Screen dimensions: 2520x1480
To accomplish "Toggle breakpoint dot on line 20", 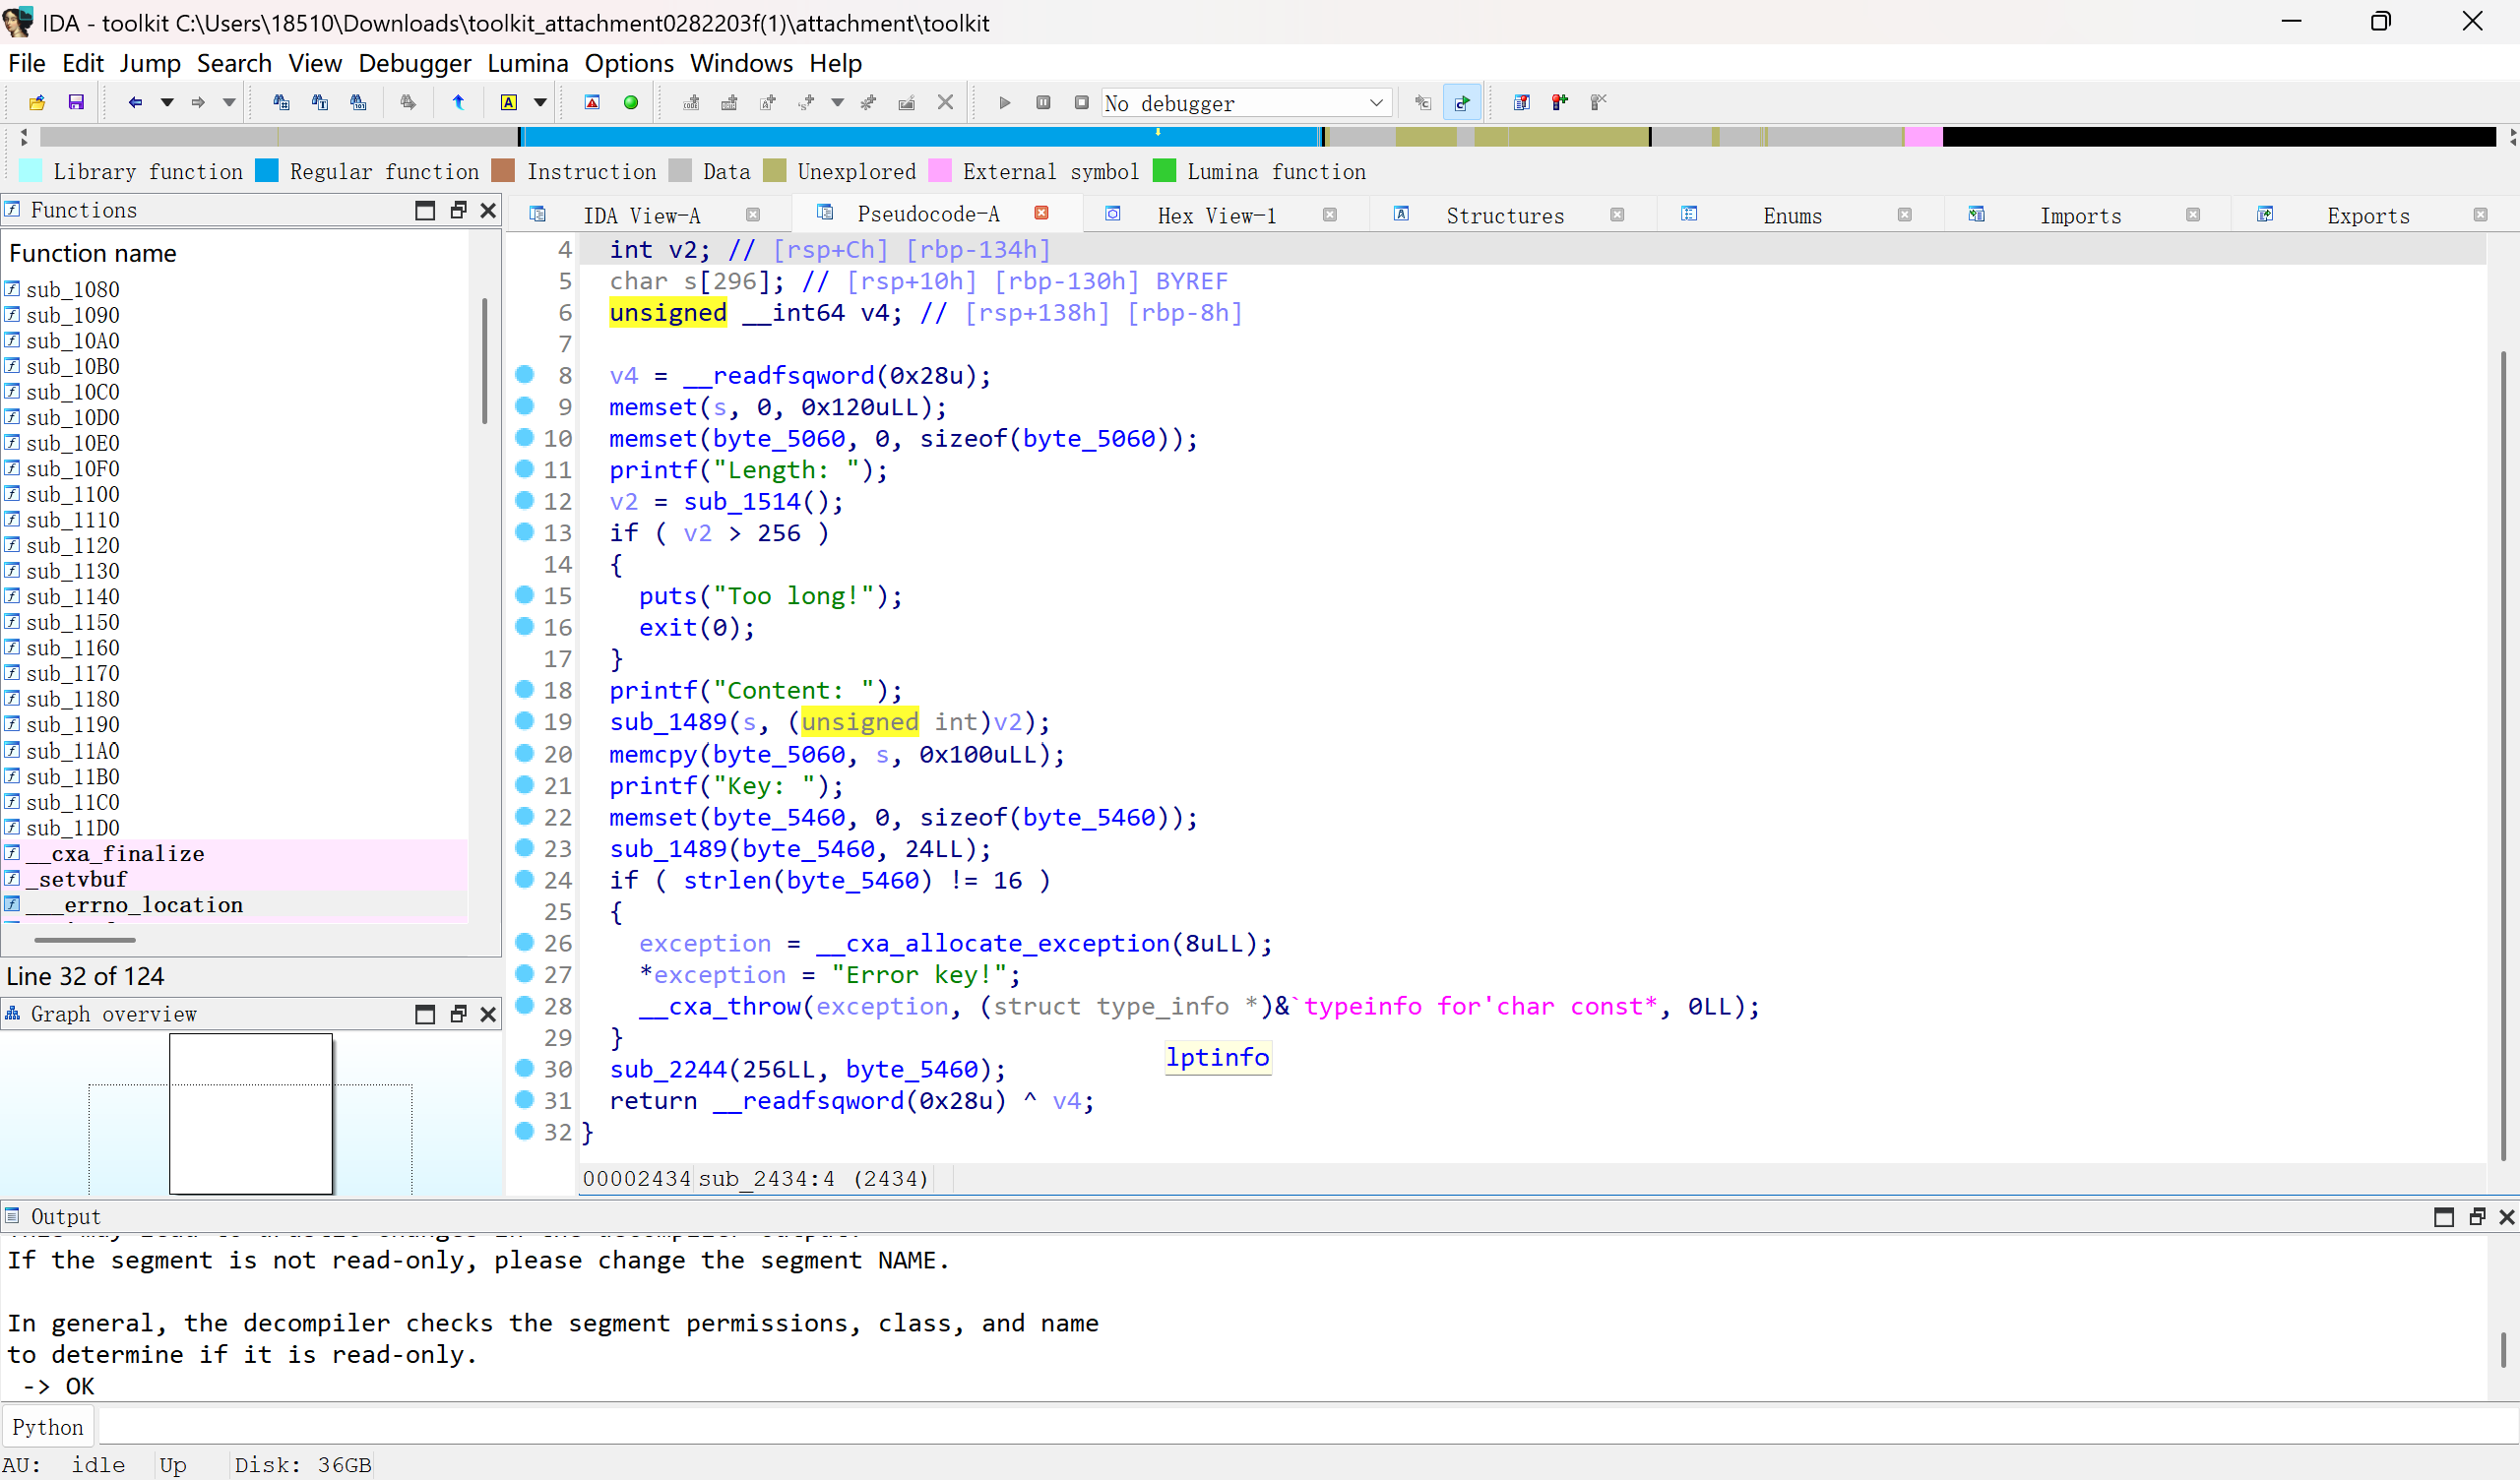I will pos(524,753).
